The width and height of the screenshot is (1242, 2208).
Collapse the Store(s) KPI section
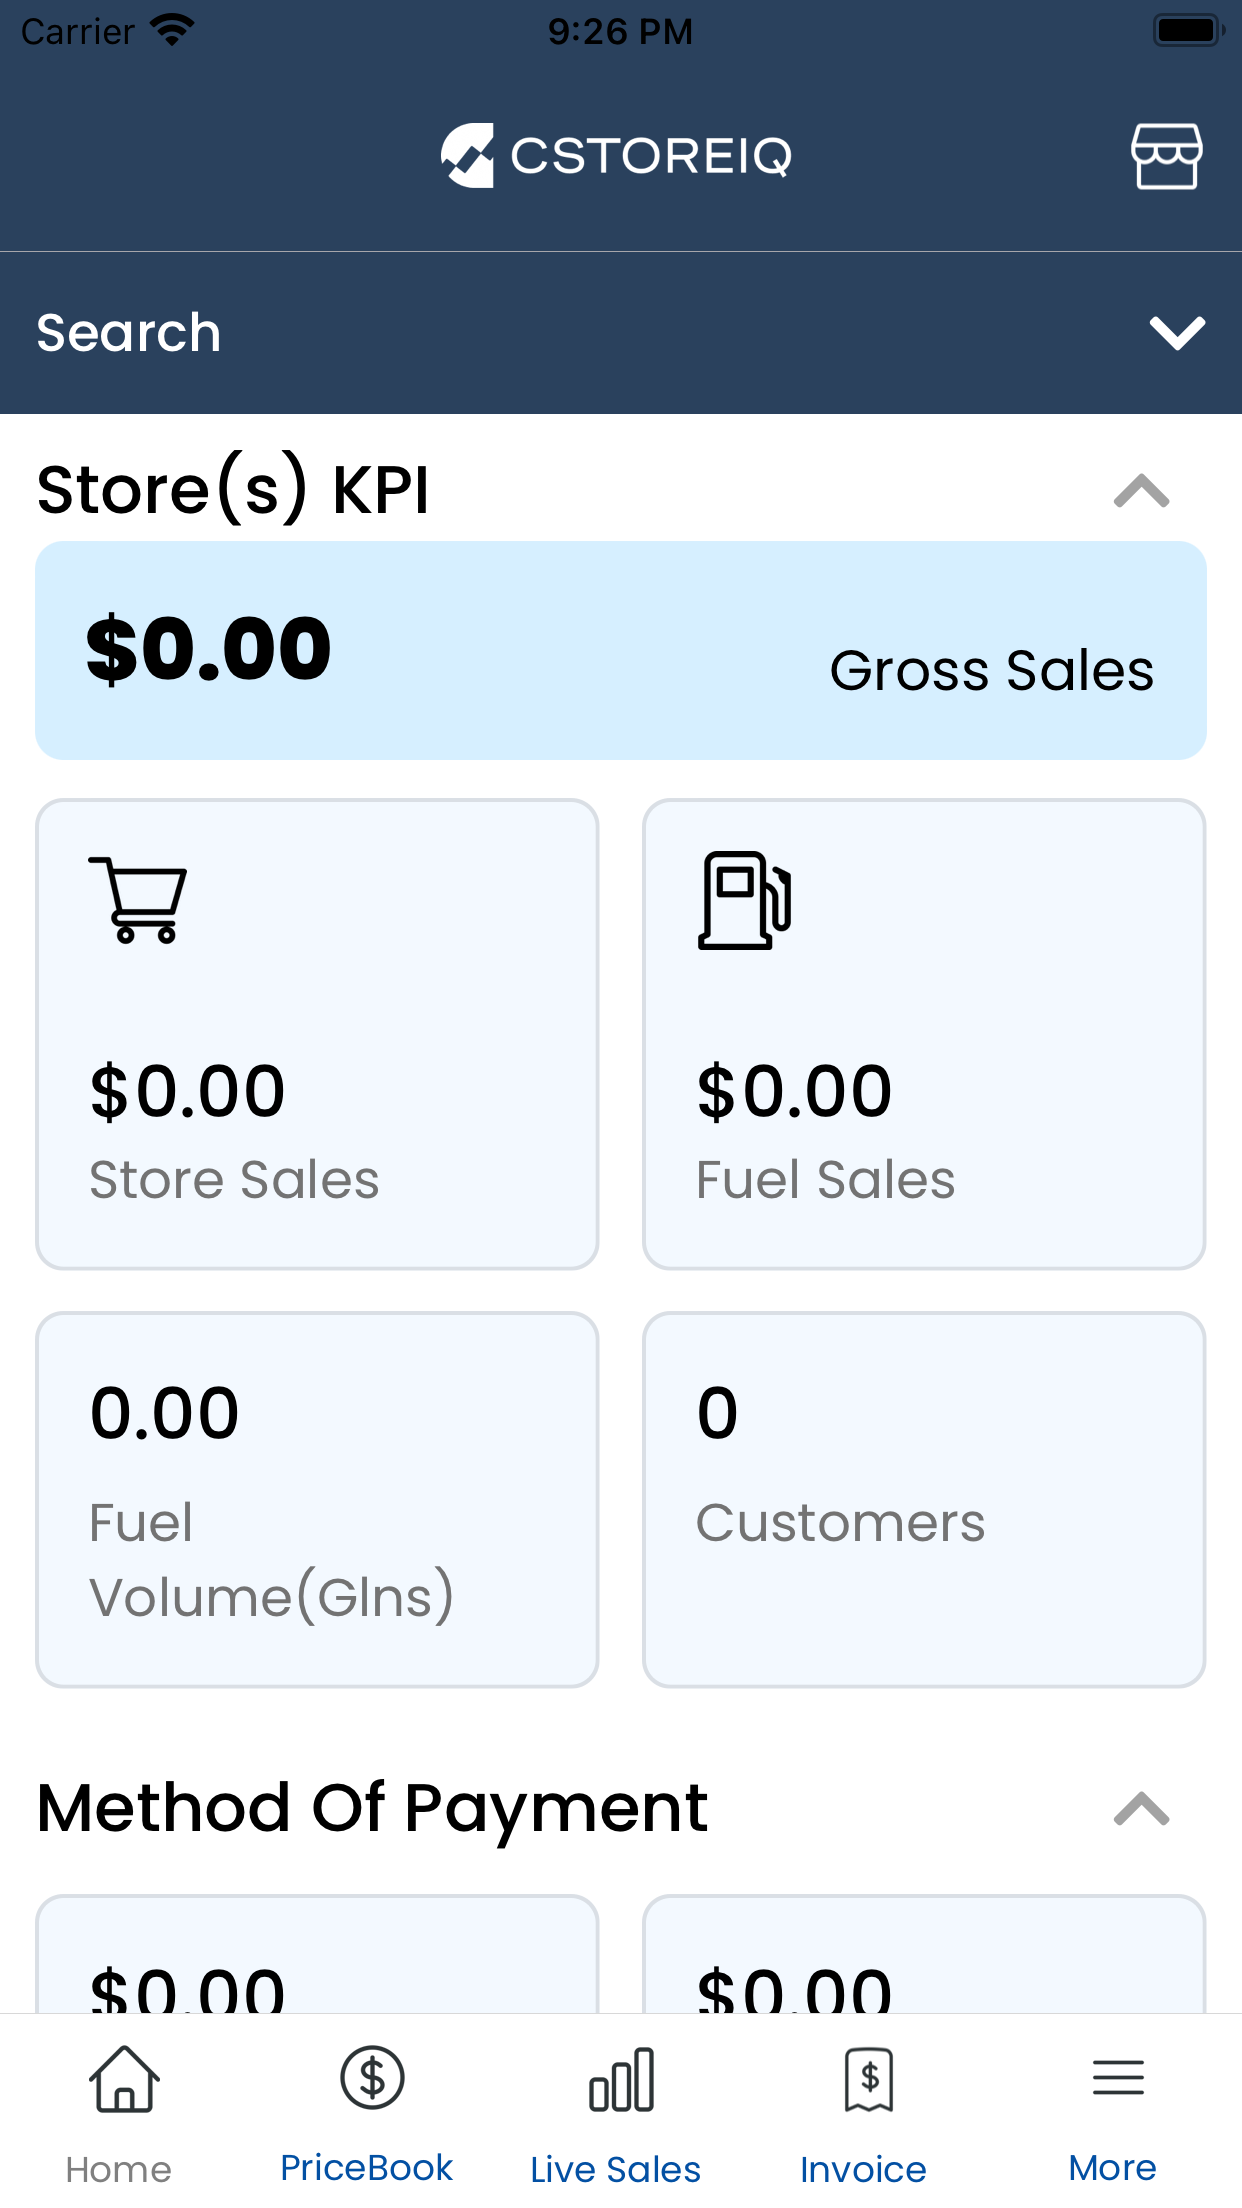point(1141,491)
